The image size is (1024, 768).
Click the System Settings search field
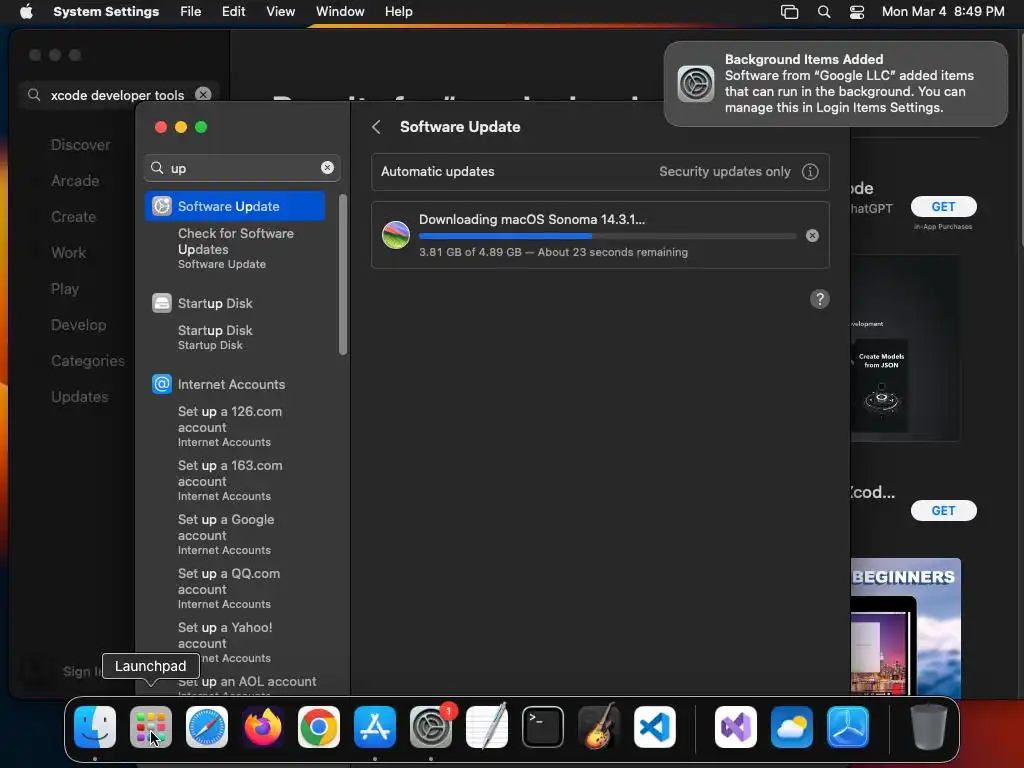242,168
